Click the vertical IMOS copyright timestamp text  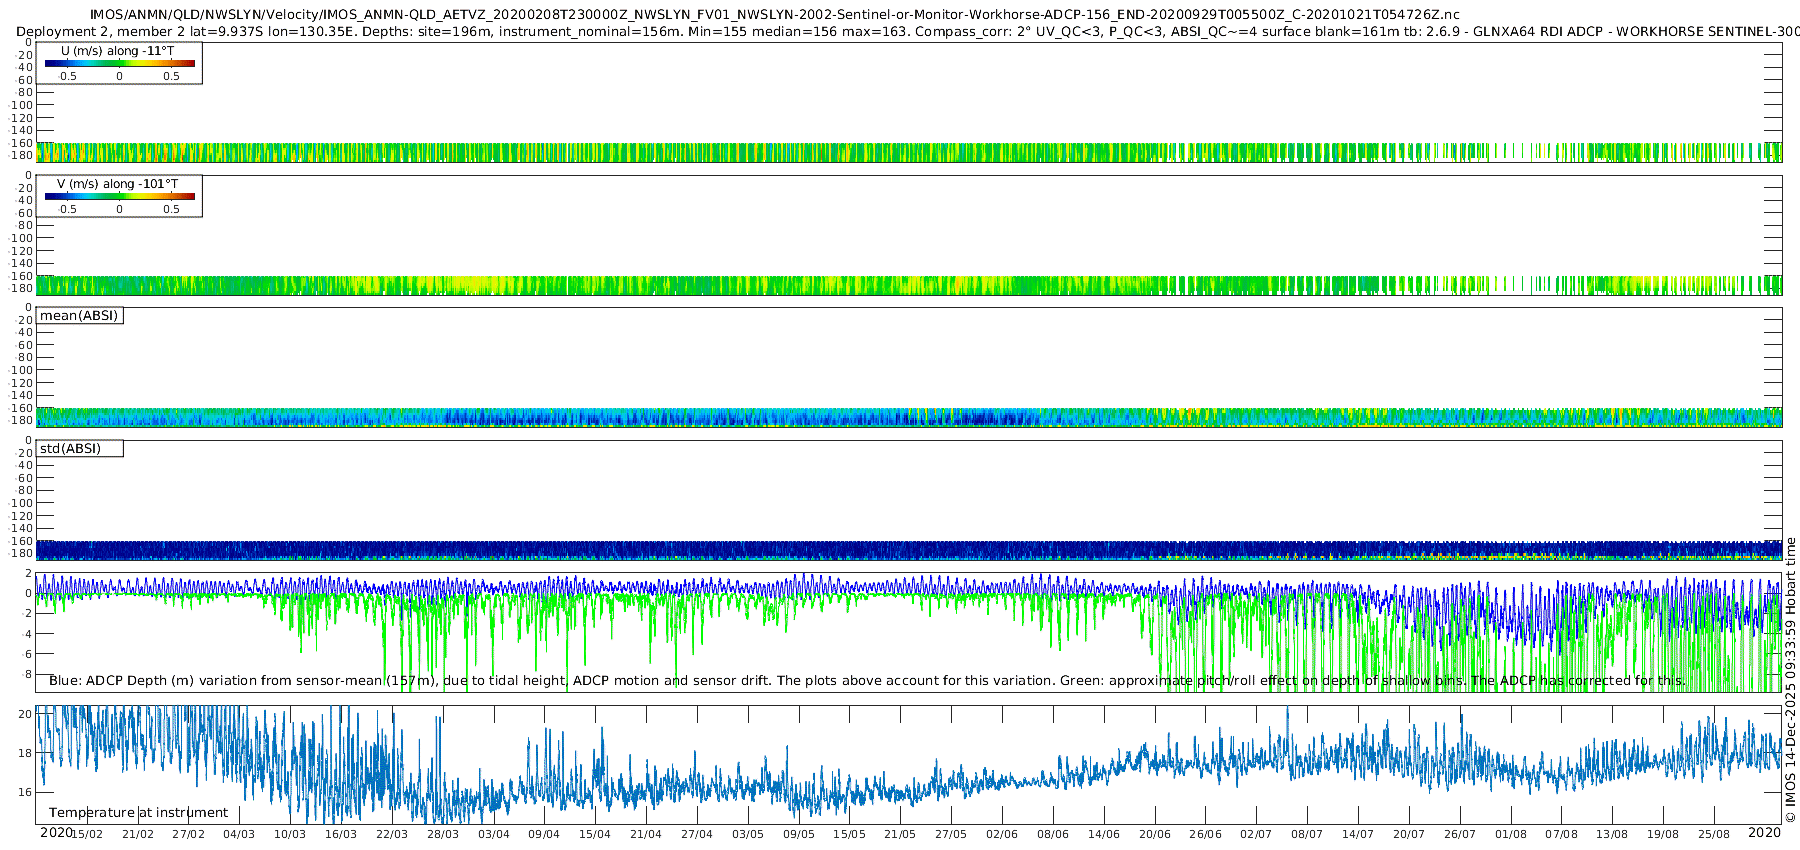pyautogui.click(x=1790, y=680)
